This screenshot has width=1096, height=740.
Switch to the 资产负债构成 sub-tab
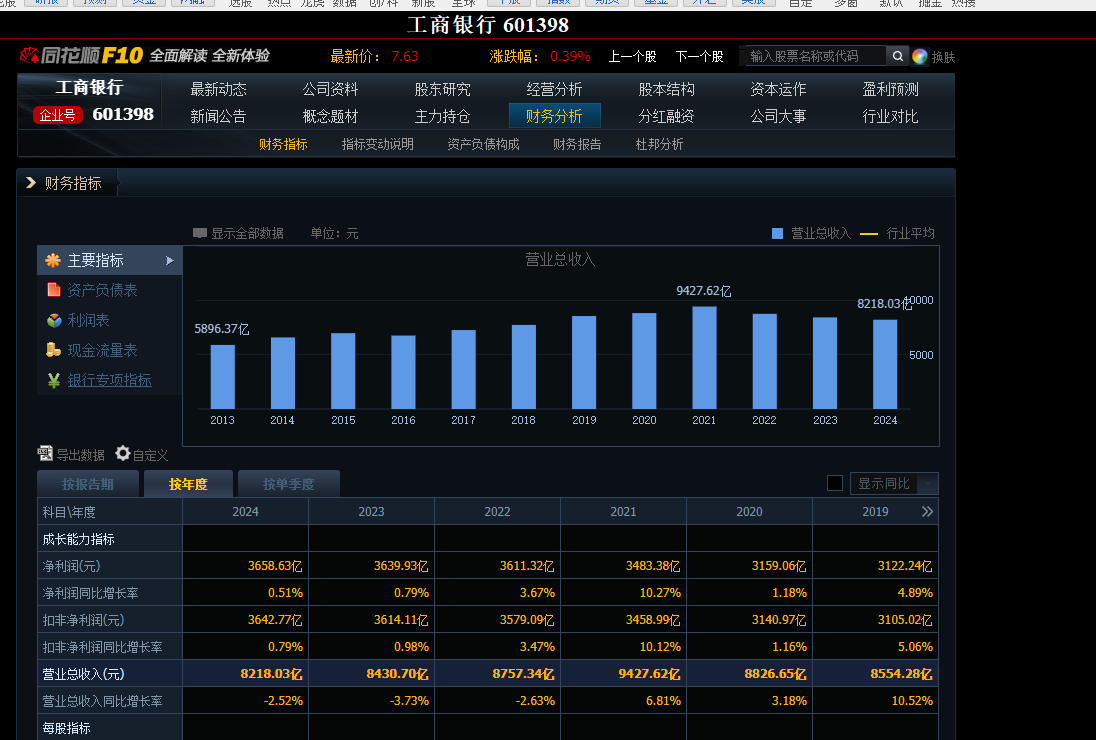pos(483,144)
